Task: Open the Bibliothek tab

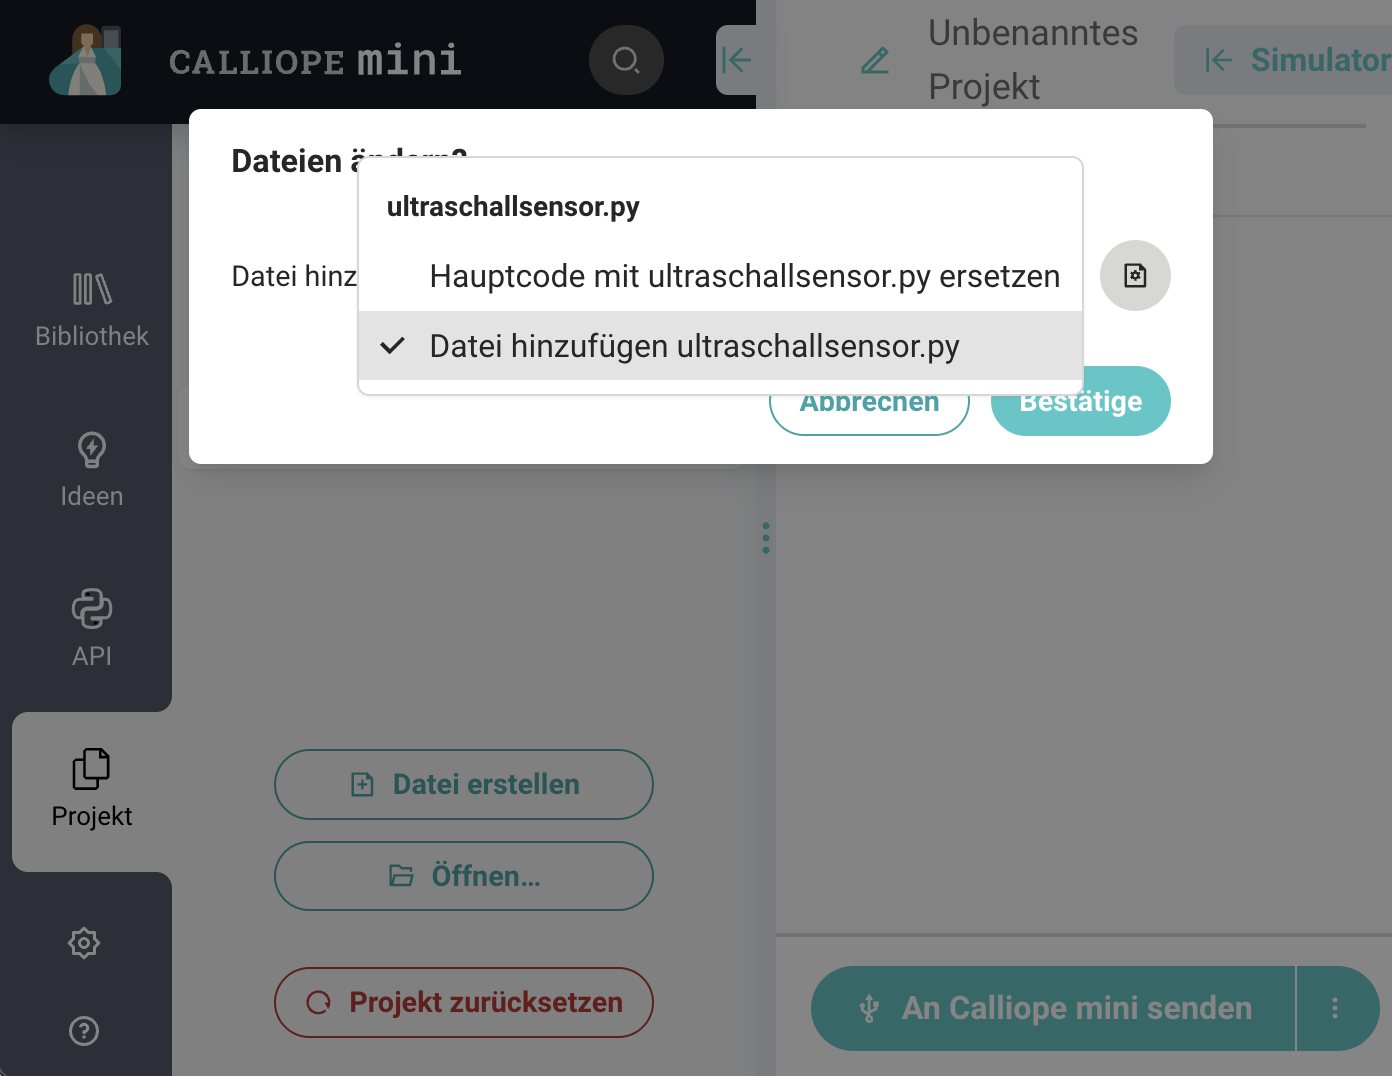Action: 92,310
